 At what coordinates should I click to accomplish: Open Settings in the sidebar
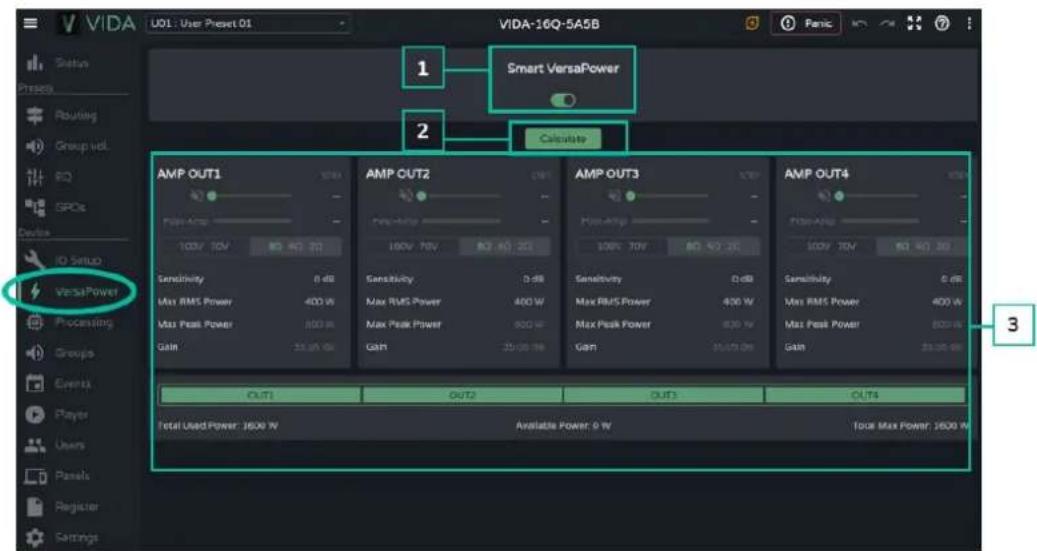pyautogui.click(x=62, y=537)
